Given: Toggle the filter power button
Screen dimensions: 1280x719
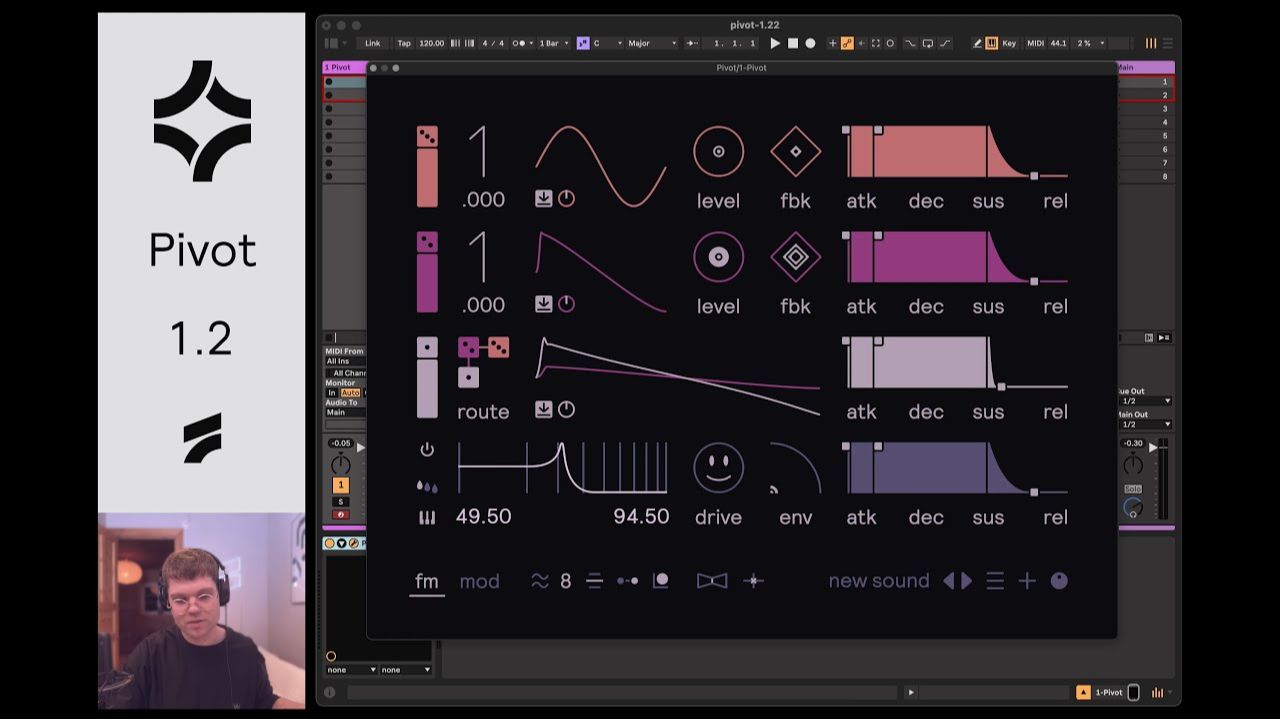Looking at the screenshot, I should 427,450.
